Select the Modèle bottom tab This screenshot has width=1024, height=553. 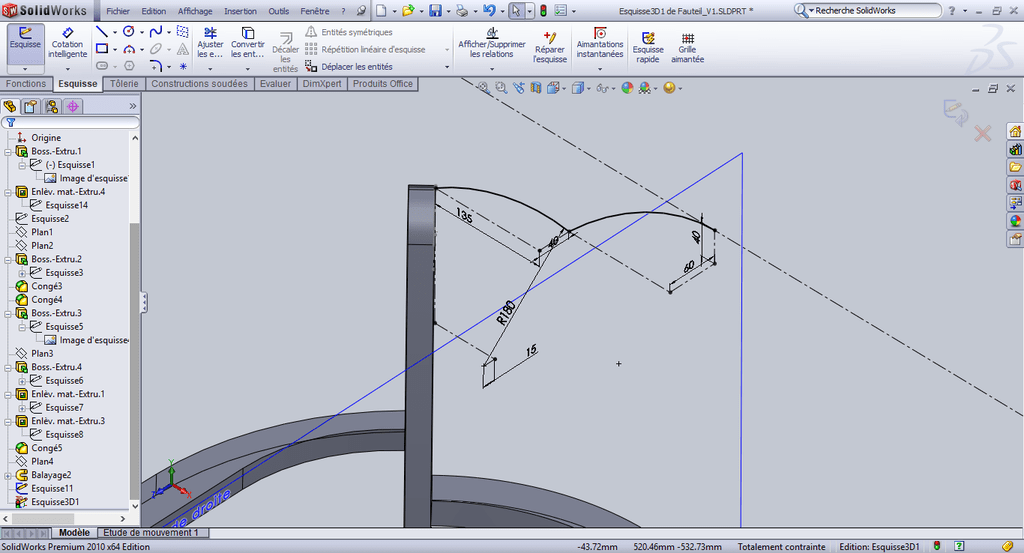(74, 533)
